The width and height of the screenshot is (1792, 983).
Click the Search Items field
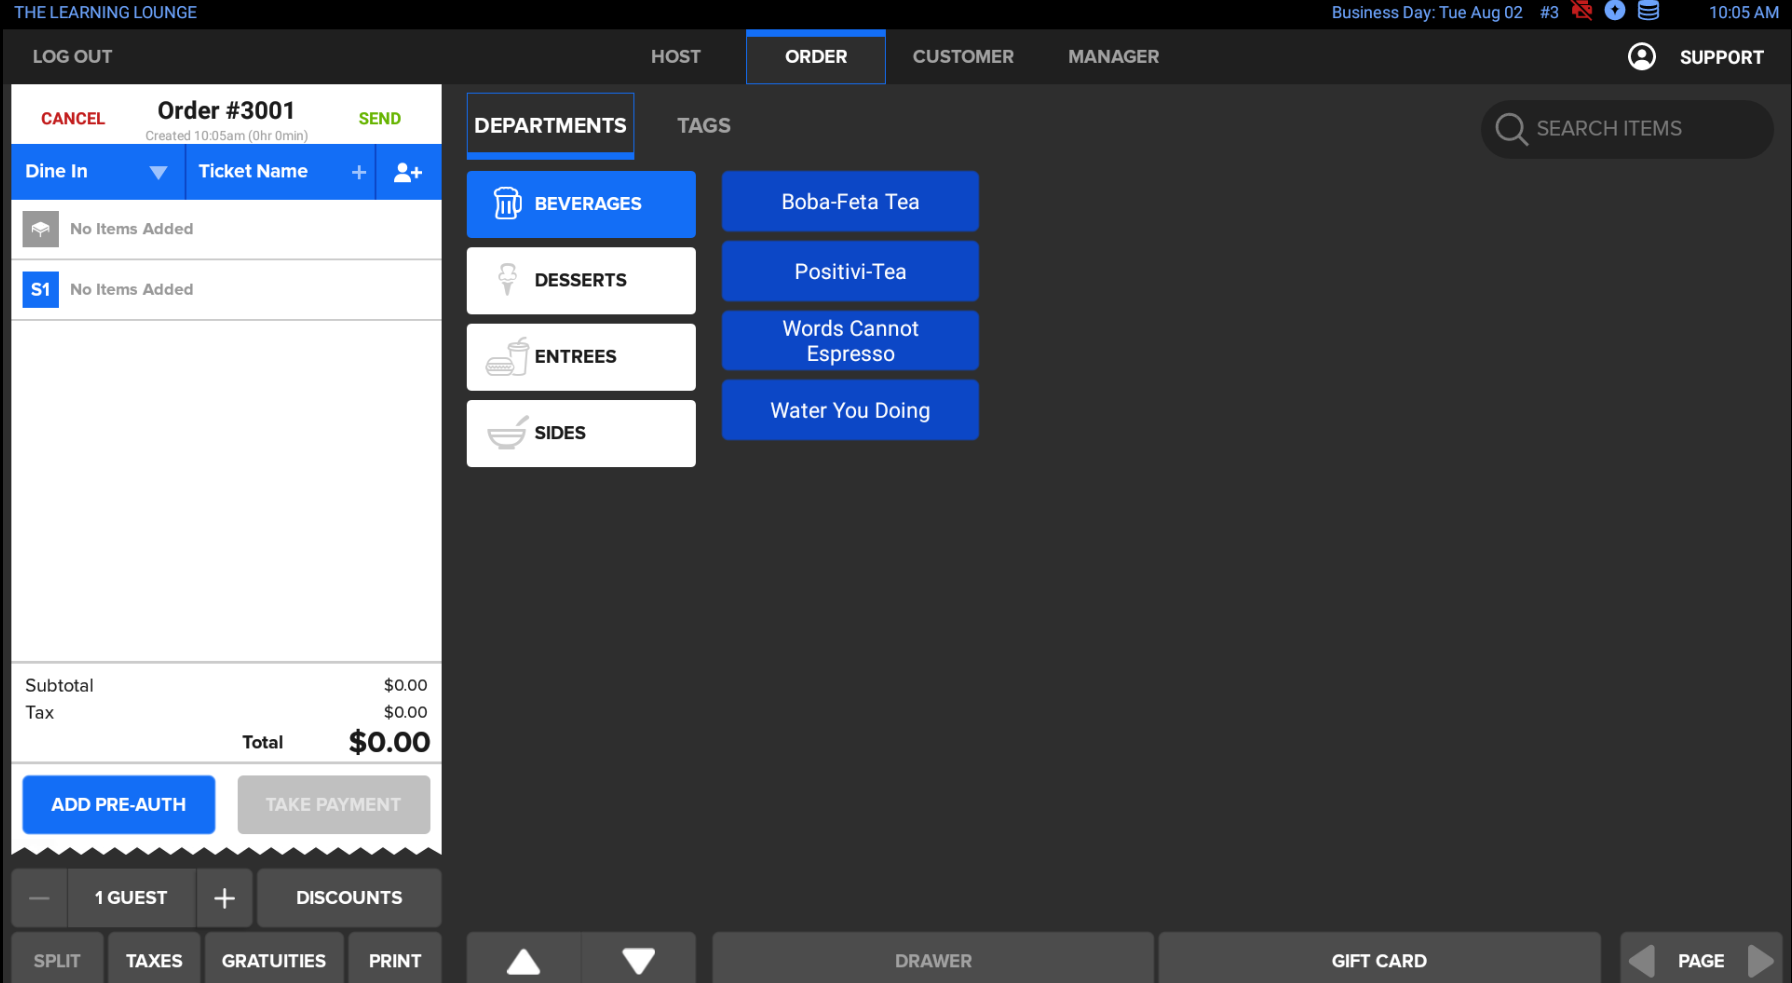1627,129
